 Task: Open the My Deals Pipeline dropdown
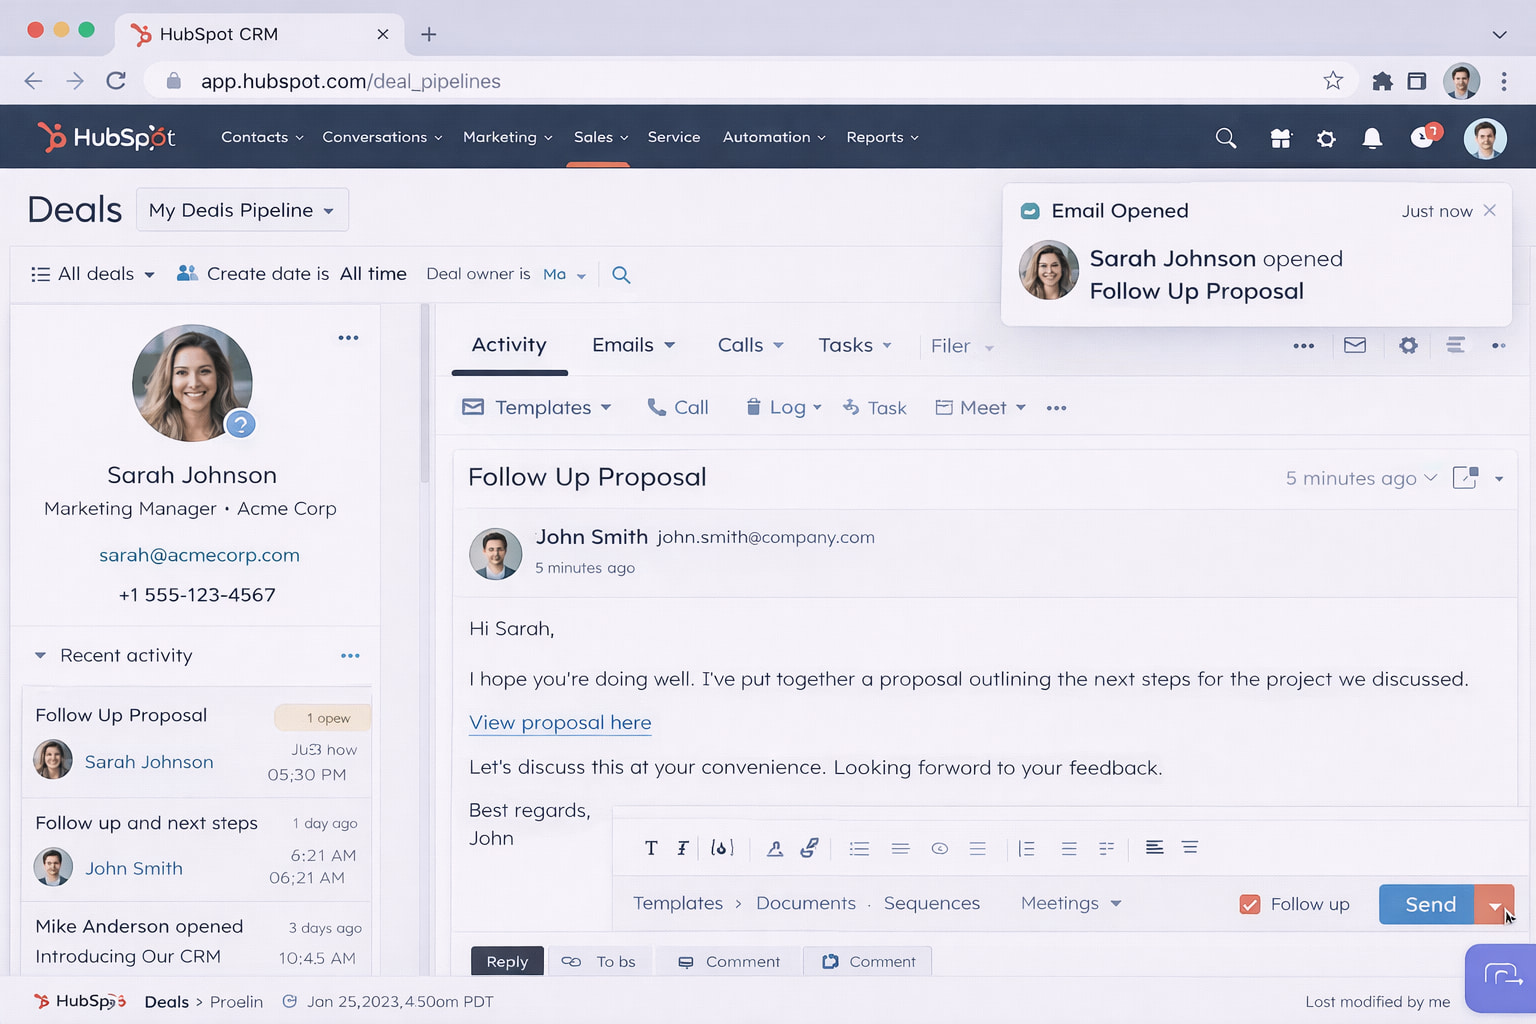242,210
